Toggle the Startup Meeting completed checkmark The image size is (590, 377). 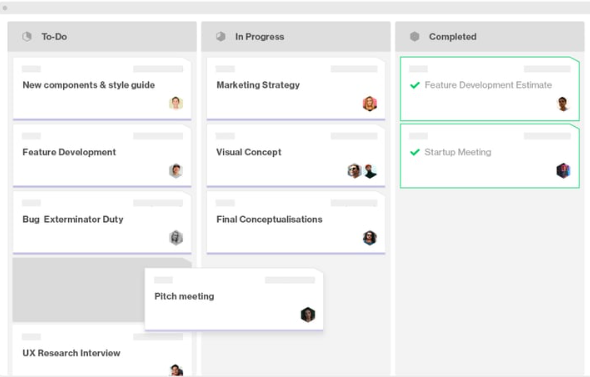coord(415,152)
